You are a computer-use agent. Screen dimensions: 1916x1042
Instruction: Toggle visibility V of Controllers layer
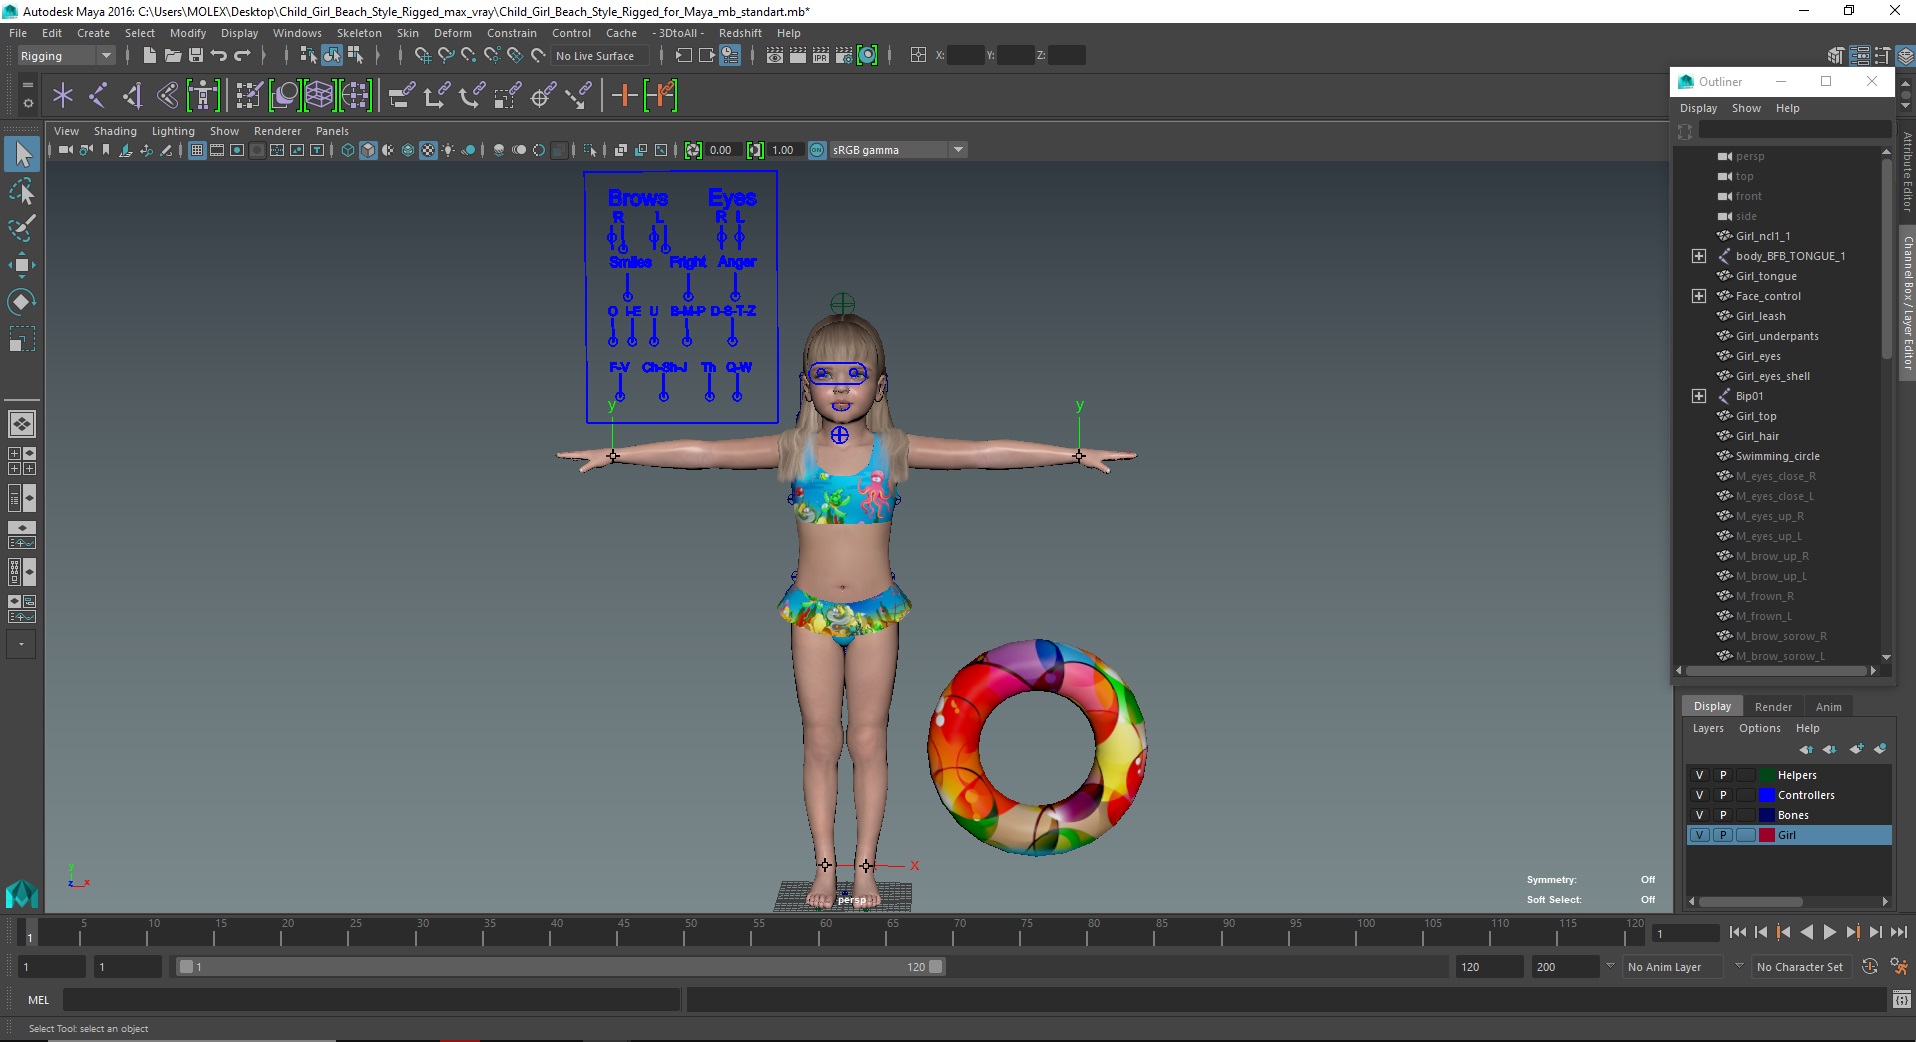[1699, 795]
